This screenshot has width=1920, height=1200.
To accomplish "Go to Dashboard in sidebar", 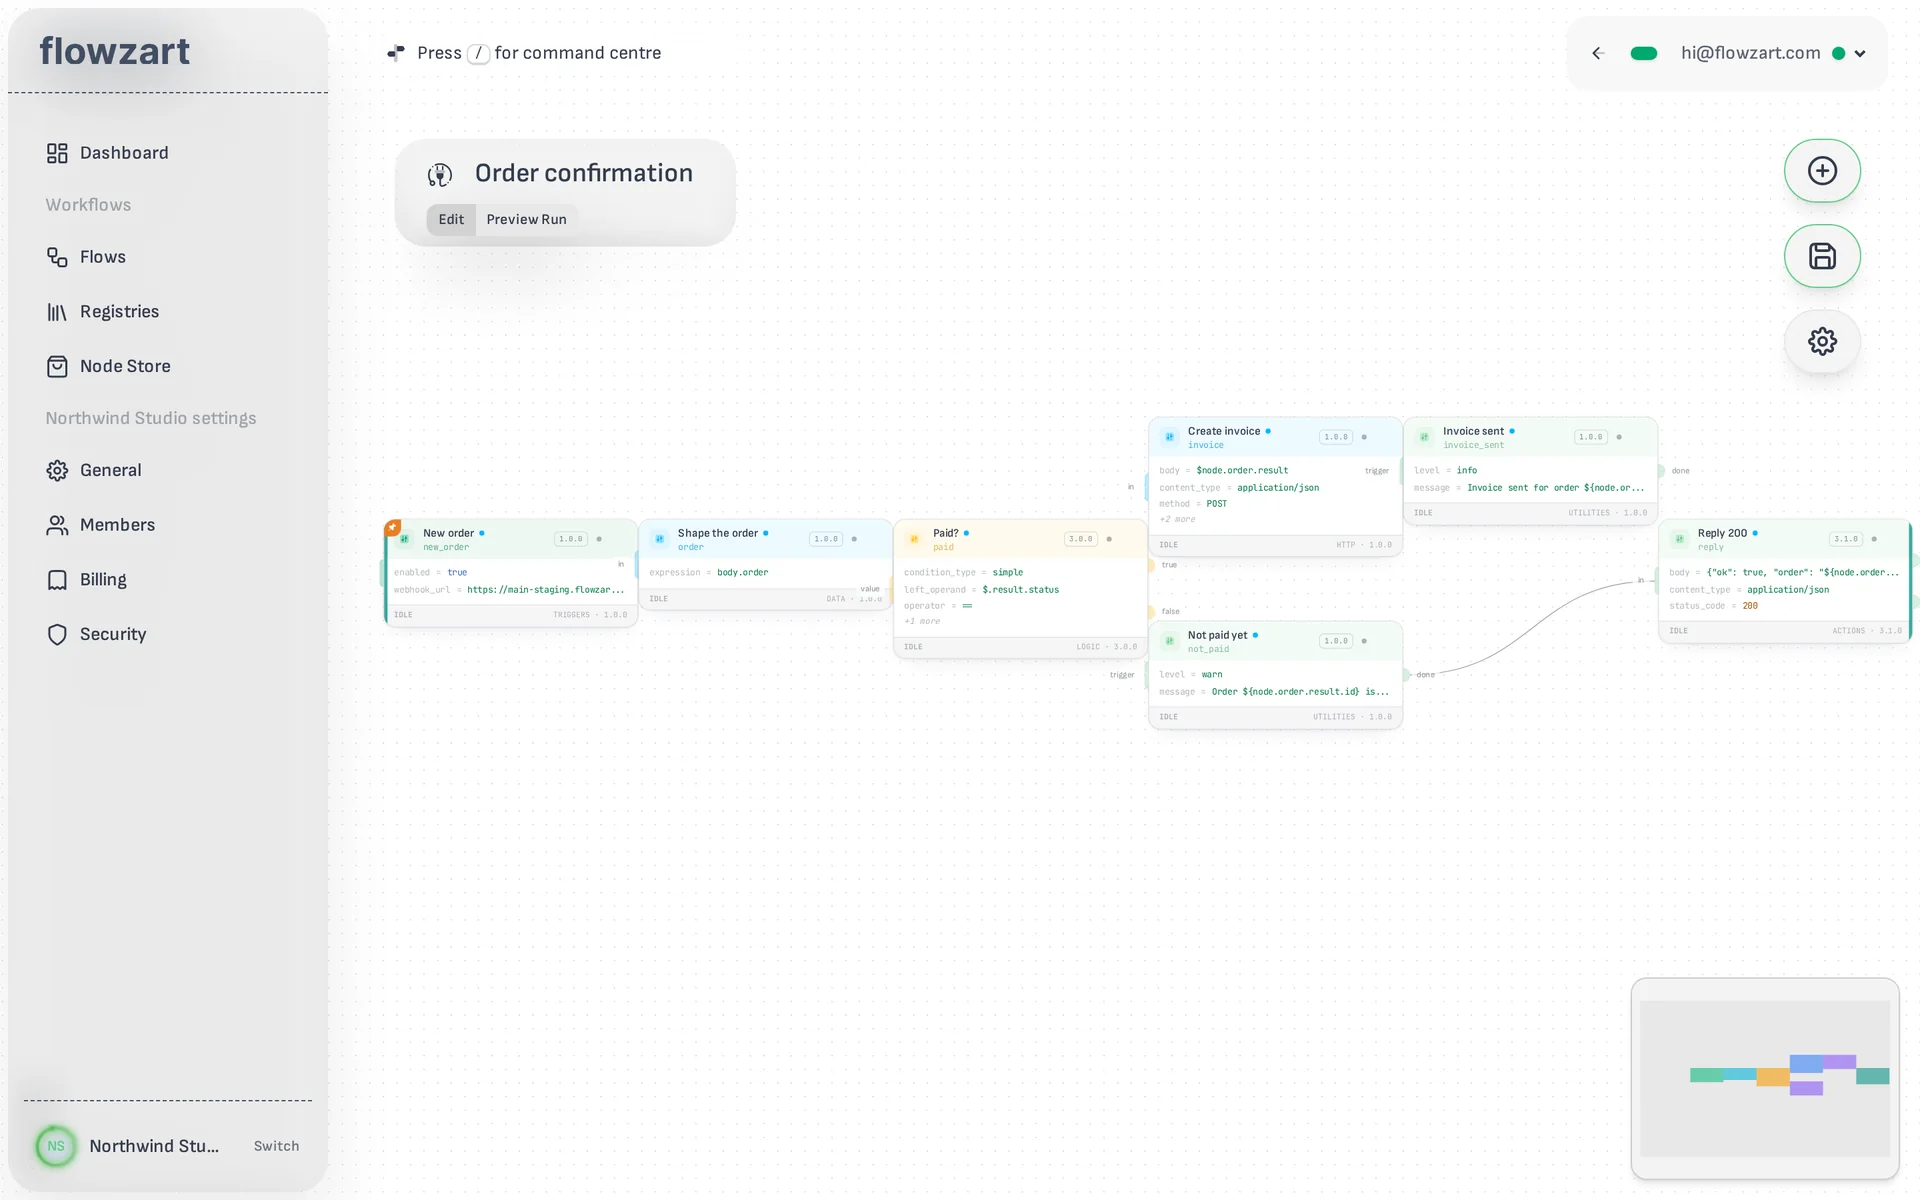I will (x=124, y=153).
